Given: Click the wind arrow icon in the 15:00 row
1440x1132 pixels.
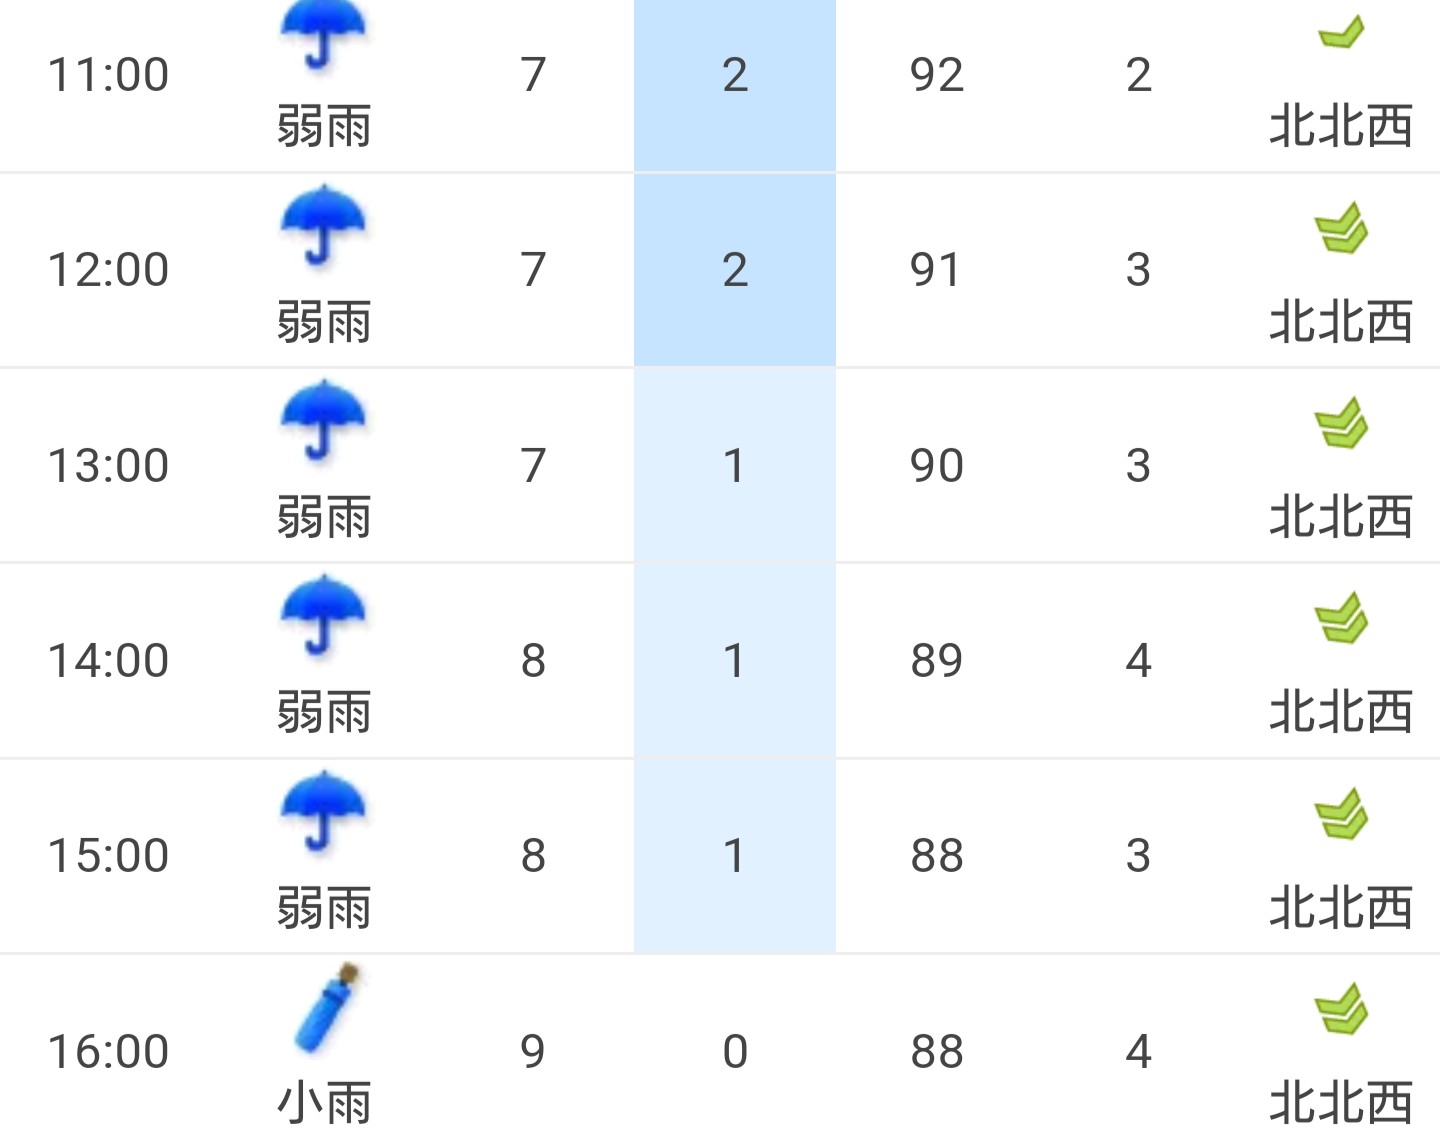Looking at the screenshot, I should click(x=1340, y=814).
